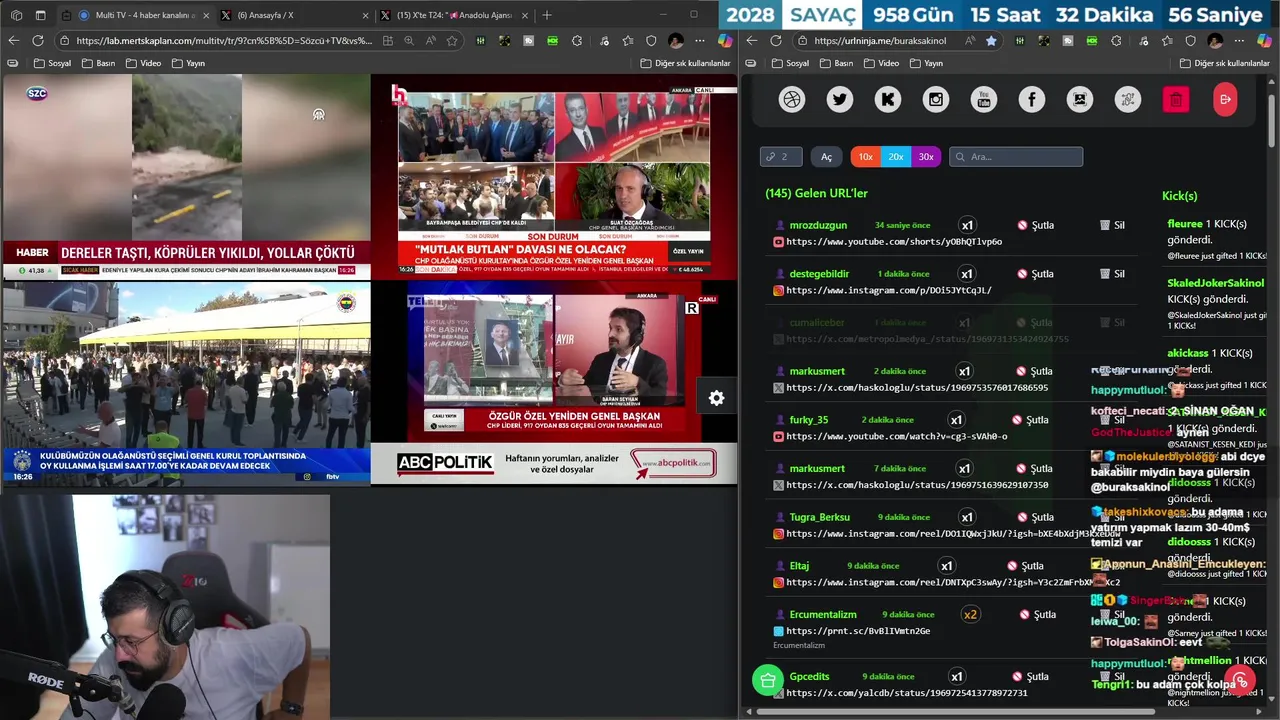Click Şutla on mrozduzgun's row
1280x720 pixels.
(x=1036, y=225)
